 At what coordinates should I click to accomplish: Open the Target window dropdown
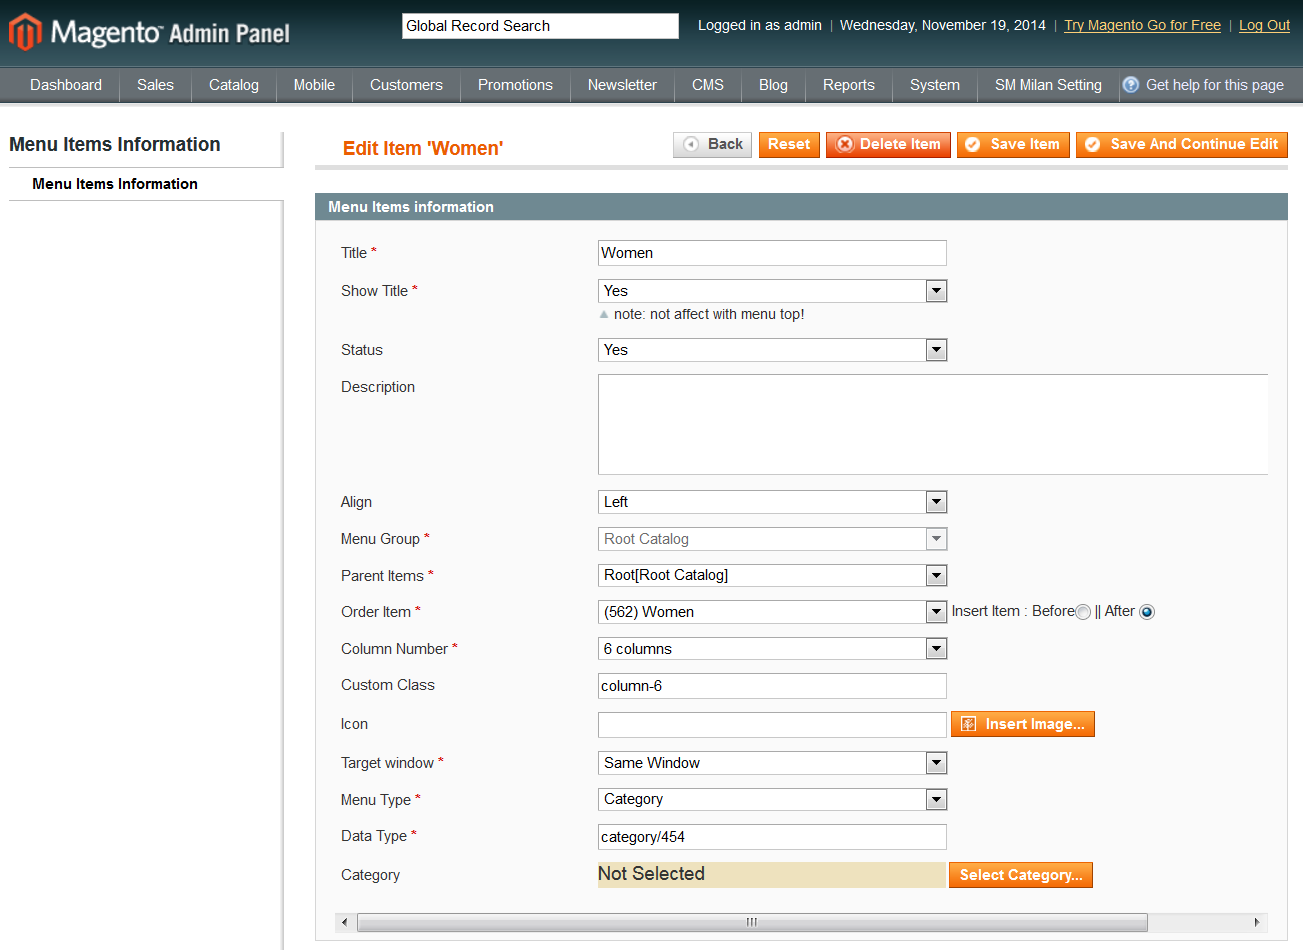click(772, 763)
